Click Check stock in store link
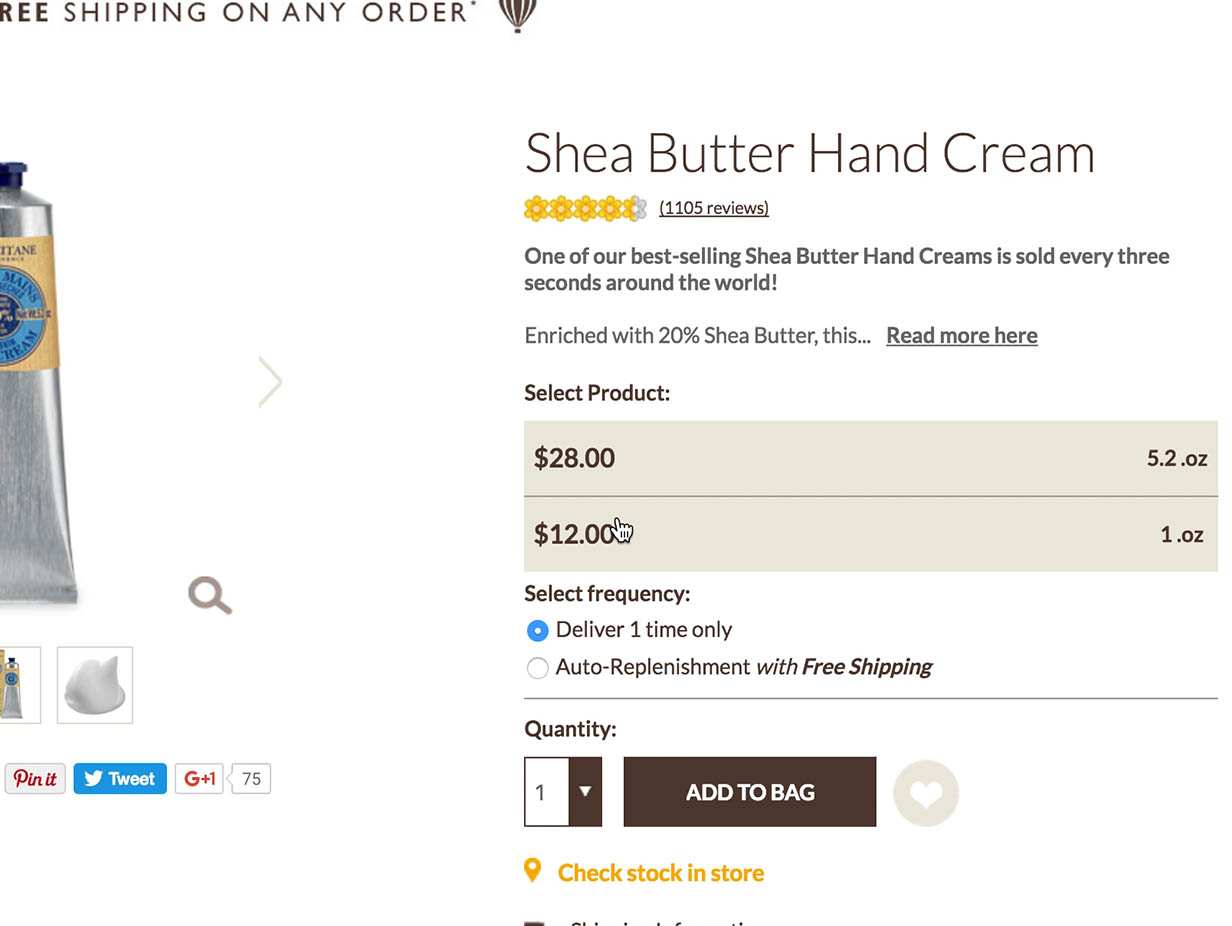 [x=660, y=873]
